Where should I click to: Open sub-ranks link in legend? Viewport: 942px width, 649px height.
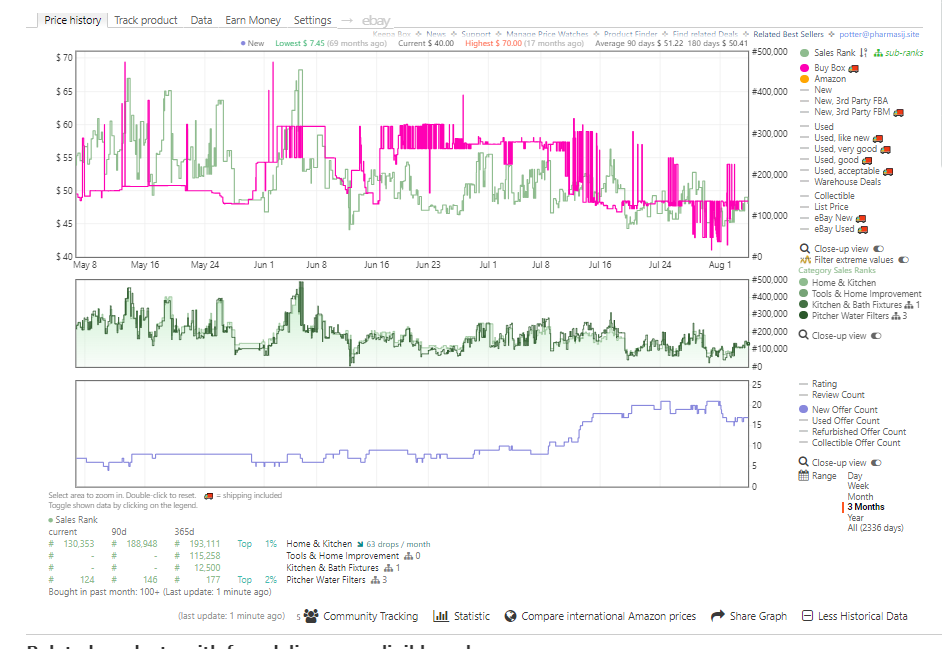pos(899,53)
